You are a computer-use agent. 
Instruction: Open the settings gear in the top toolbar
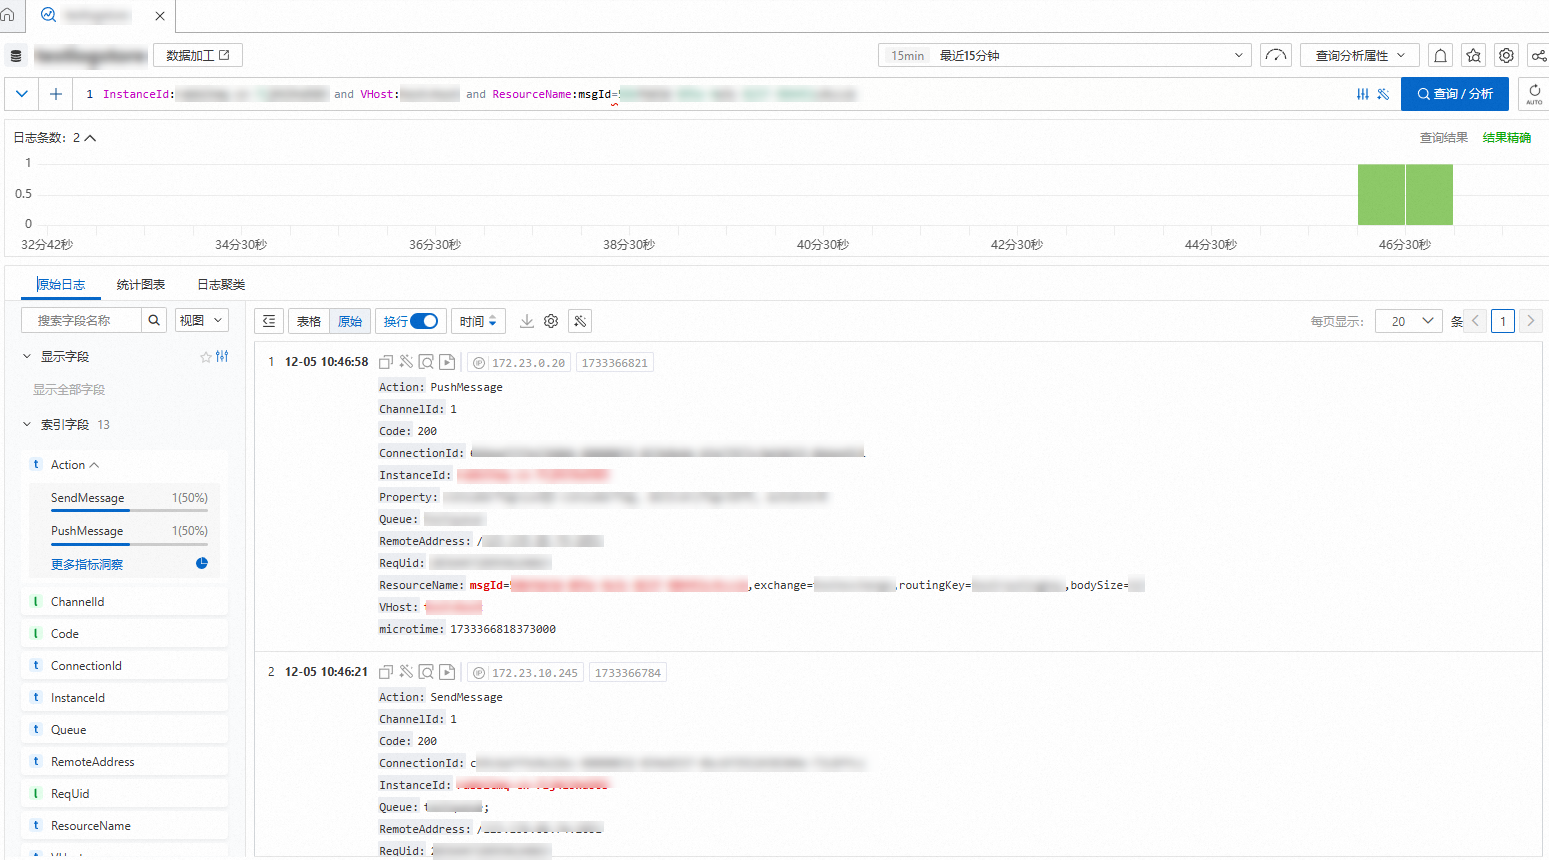(1507, 55)
